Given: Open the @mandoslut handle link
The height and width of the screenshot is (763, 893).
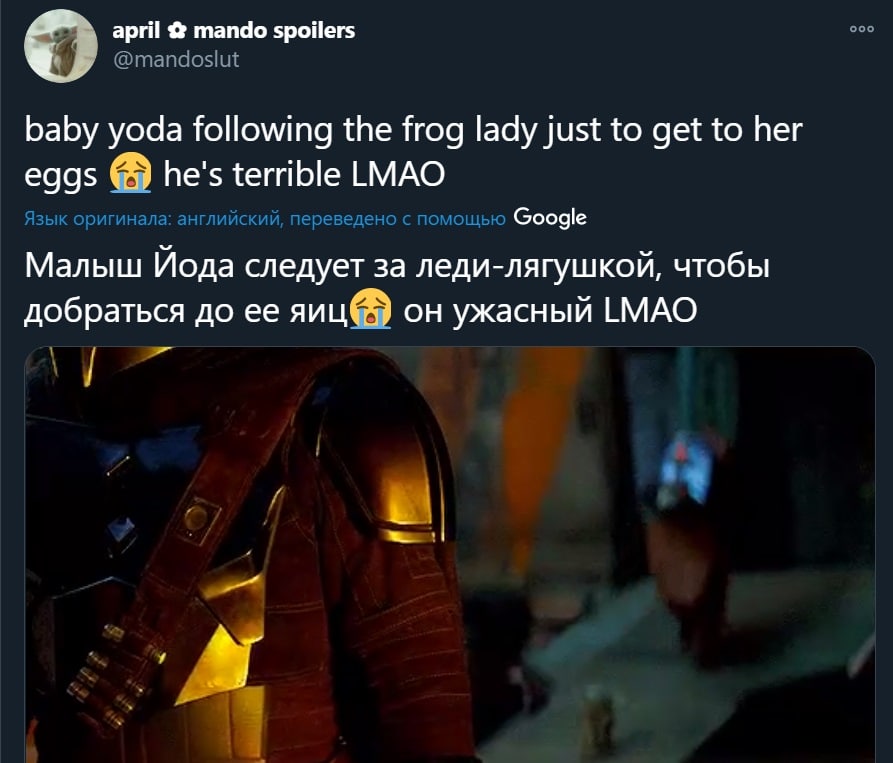Looking at the screenshot, I should (x=177, y=60).
